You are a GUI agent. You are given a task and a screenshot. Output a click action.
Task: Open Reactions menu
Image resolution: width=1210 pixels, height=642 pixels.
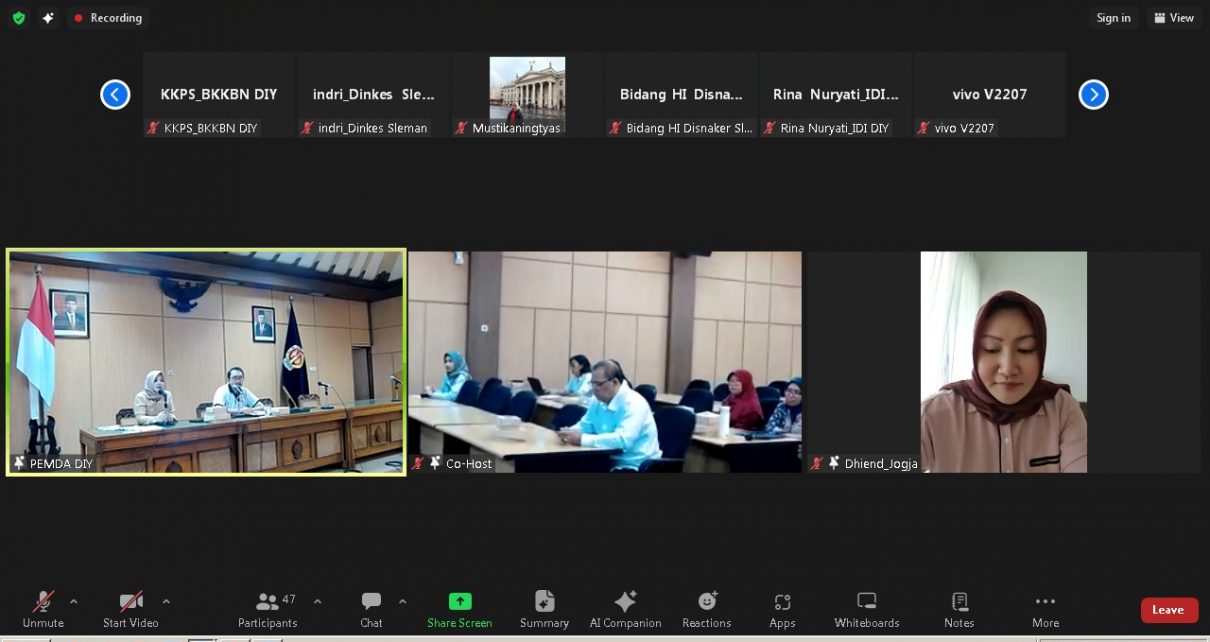[x=707, y=609]
